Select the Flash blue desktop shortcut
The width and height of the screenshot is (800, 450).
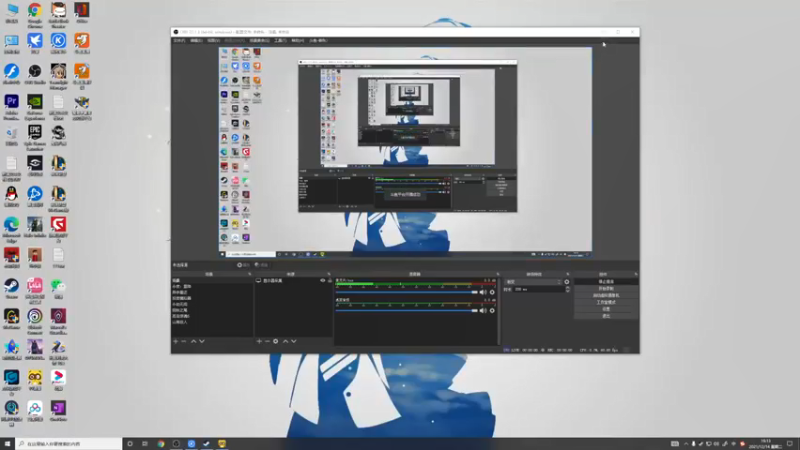click(x=11, y=74)
